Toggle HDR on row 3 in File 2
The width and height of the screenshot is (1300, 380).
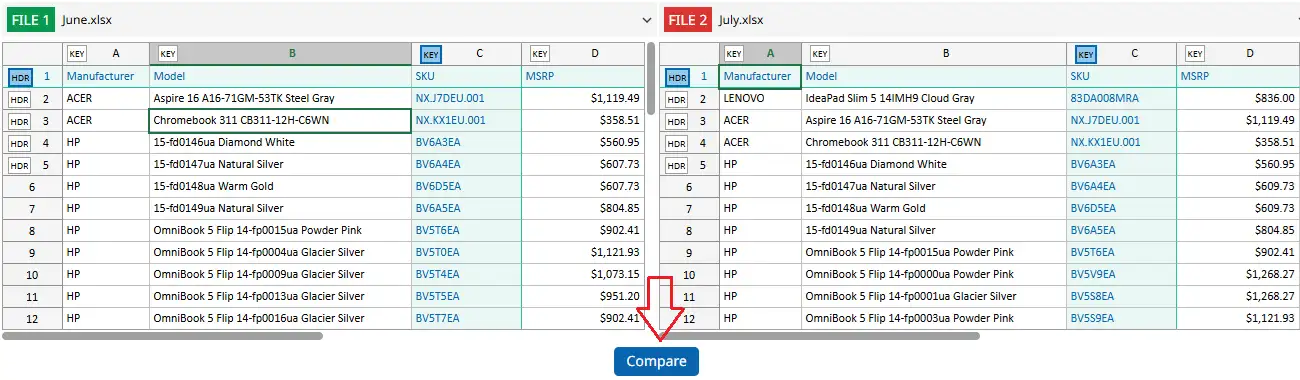coord(677,121)
